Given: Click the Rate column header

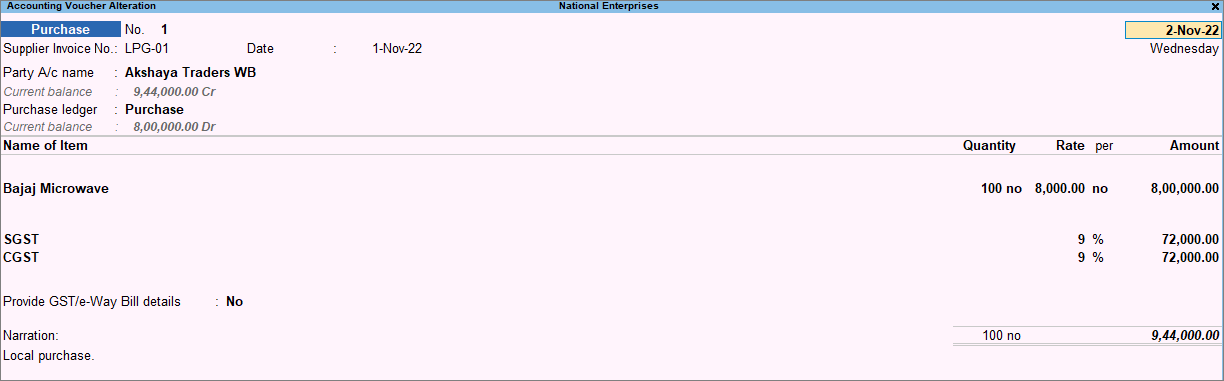Looking at the screenshot, I should click(x=1070, y=146).
